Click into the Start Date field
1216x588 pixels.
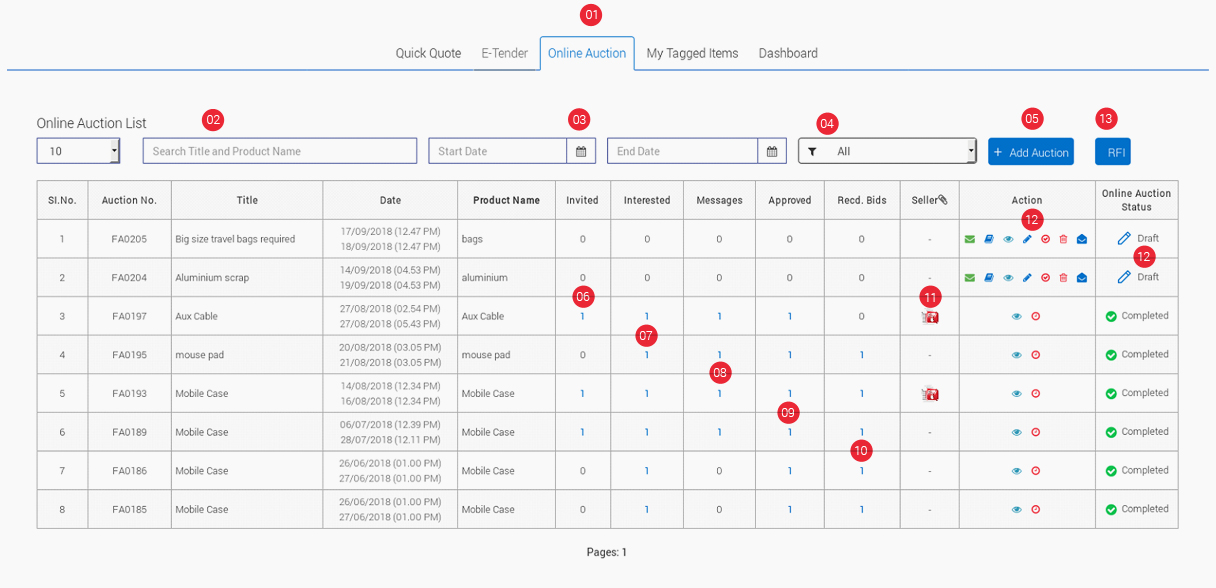(498, 151)
